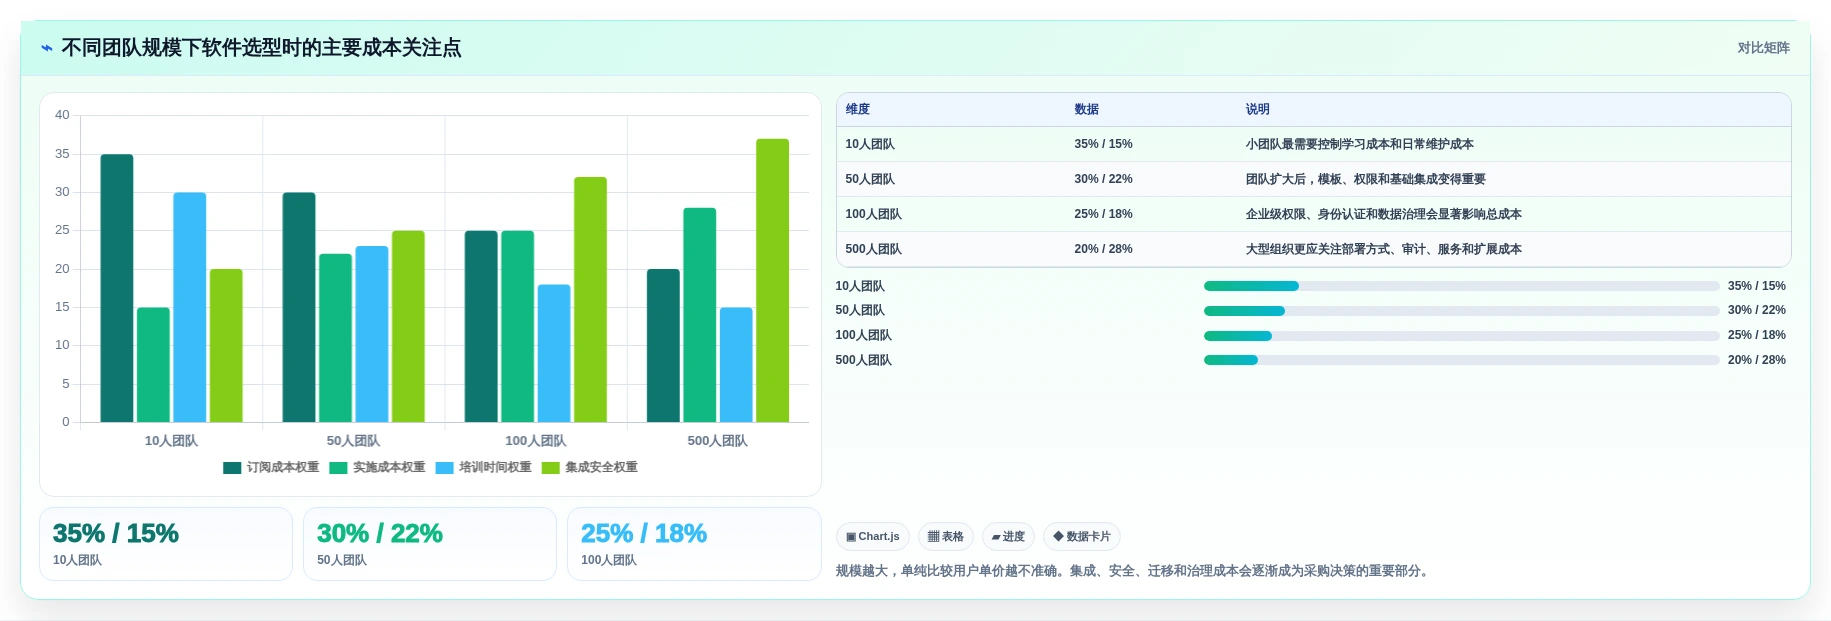Image resolution: width=1831 pixels, height=621 pixels.
Task: Toggle the 实施成本权重 legend item
Action: tap(377, 468)
